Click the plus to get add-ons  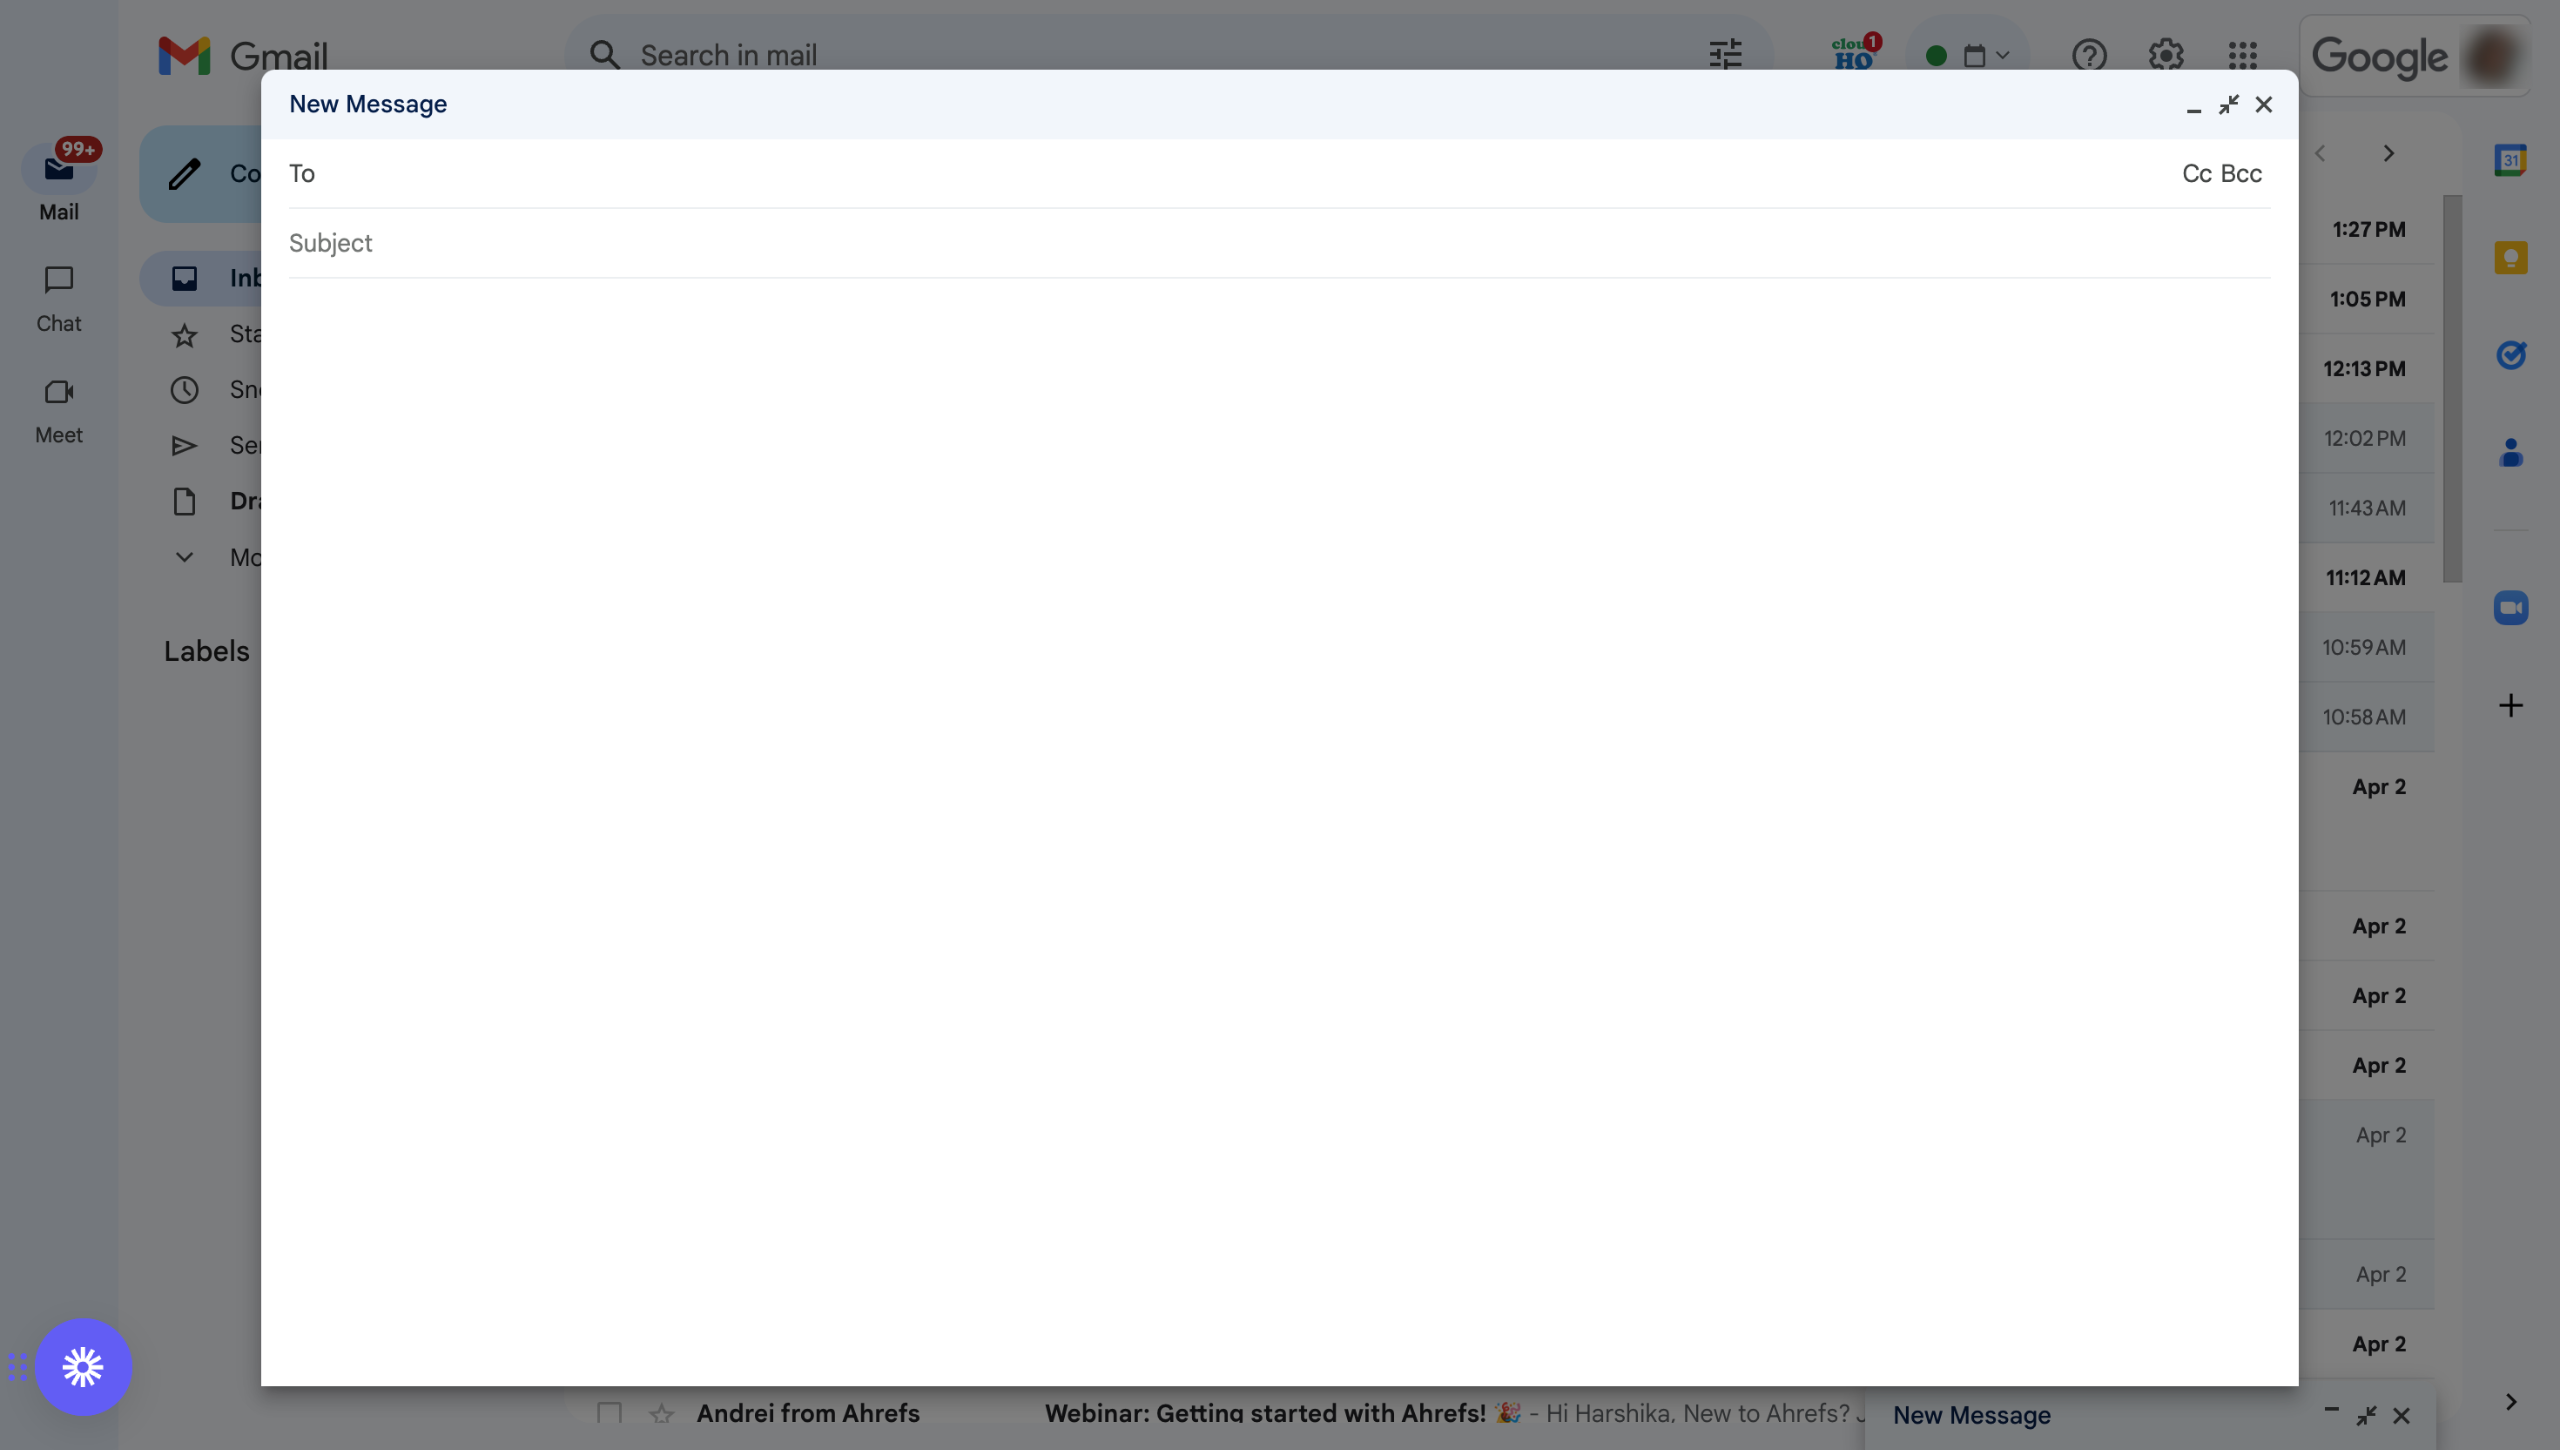pos(2510,705)
